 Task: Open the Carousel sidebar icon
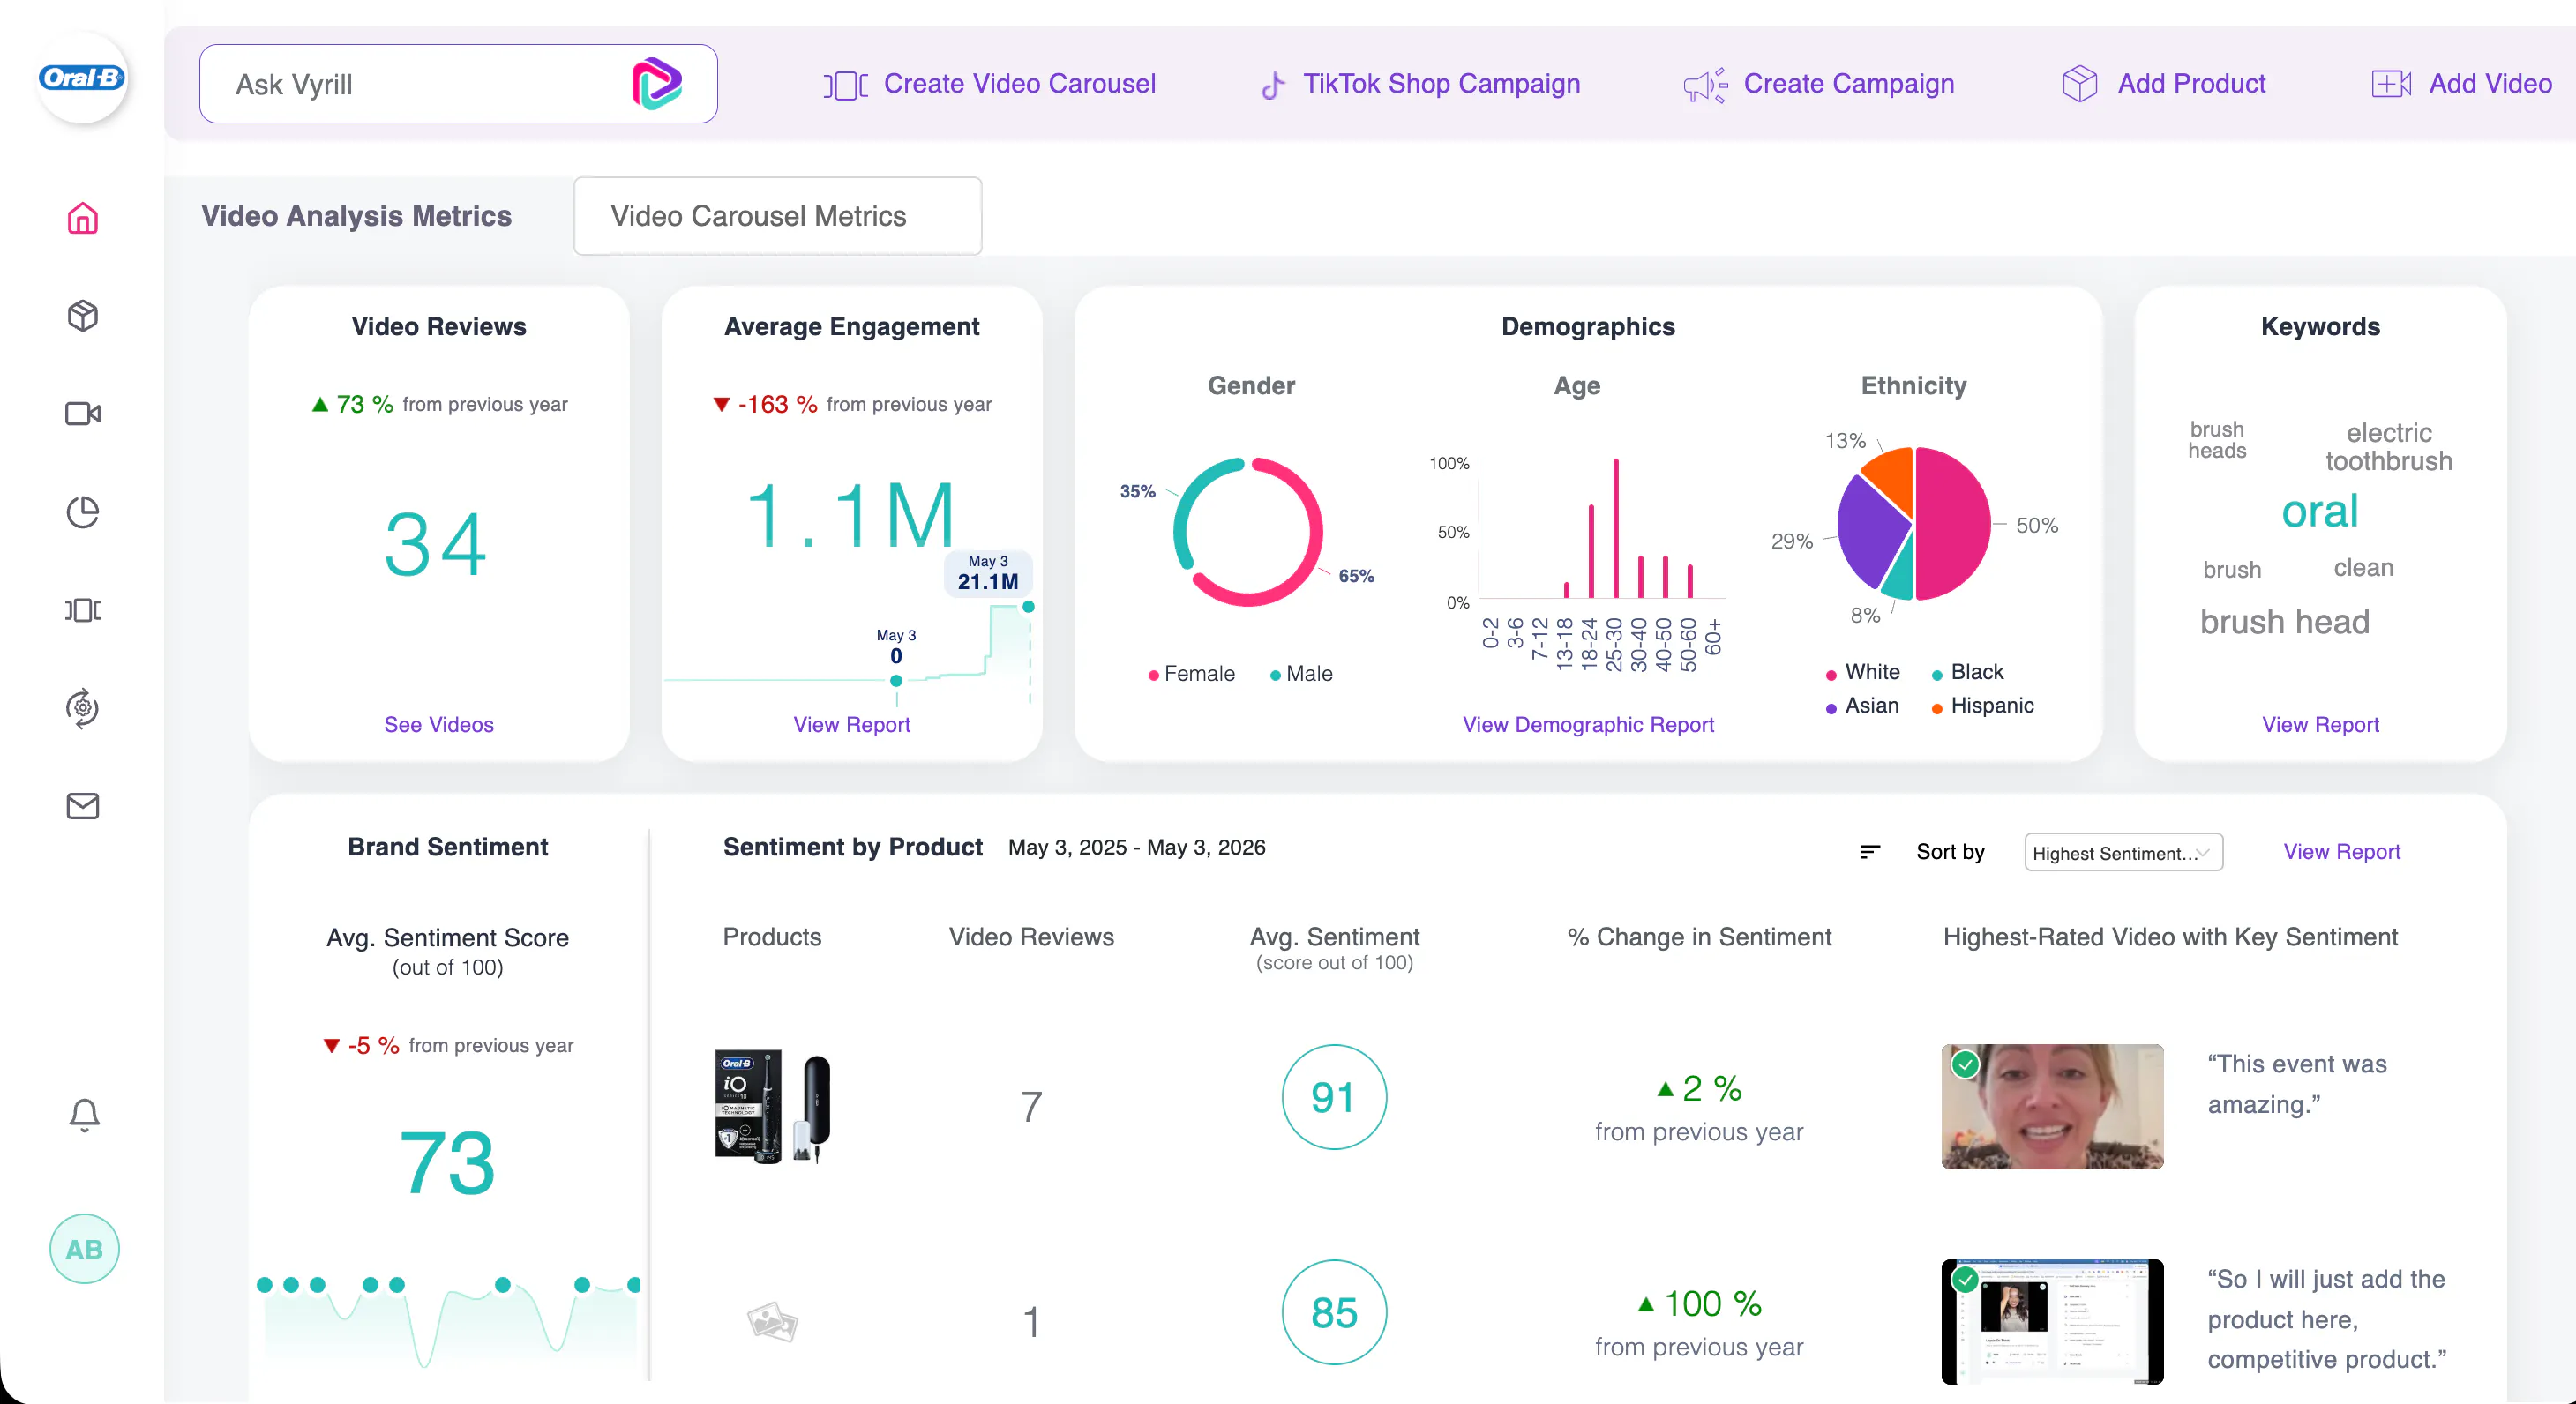click(82, 610)
